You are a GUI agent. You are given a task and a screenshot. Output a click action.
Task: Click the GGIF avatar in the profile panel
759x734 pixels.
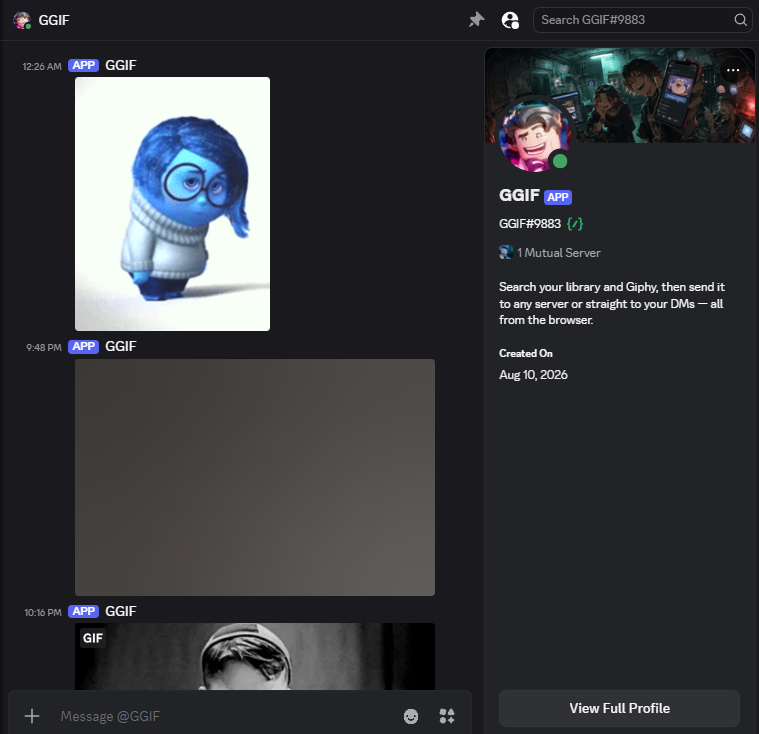pyautogui.click(x=535, y=136)
